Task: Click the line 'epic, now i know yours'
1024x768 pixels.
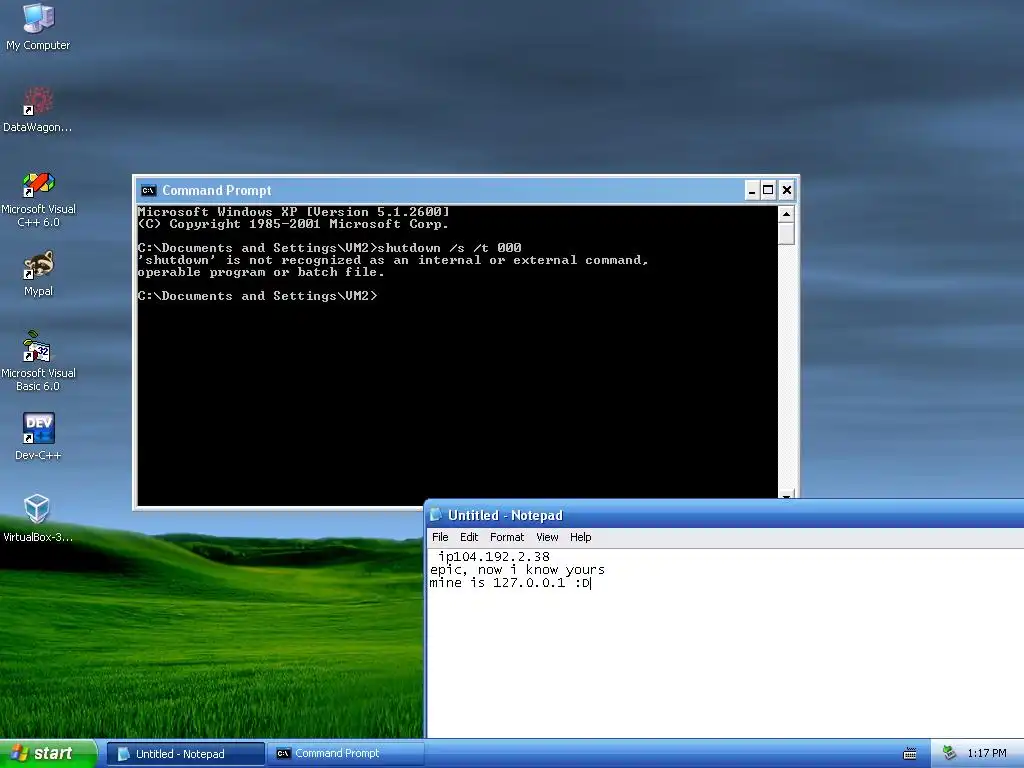Action: coord(517,570)
